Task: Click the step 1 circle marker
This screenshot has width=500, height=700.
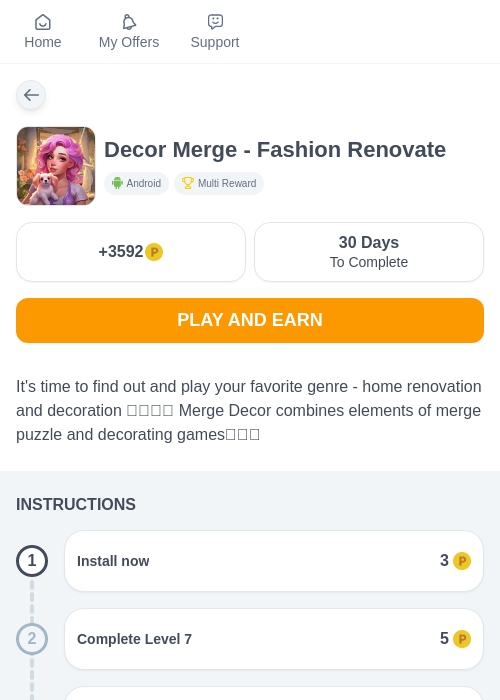Action: (x=32, y=561)
